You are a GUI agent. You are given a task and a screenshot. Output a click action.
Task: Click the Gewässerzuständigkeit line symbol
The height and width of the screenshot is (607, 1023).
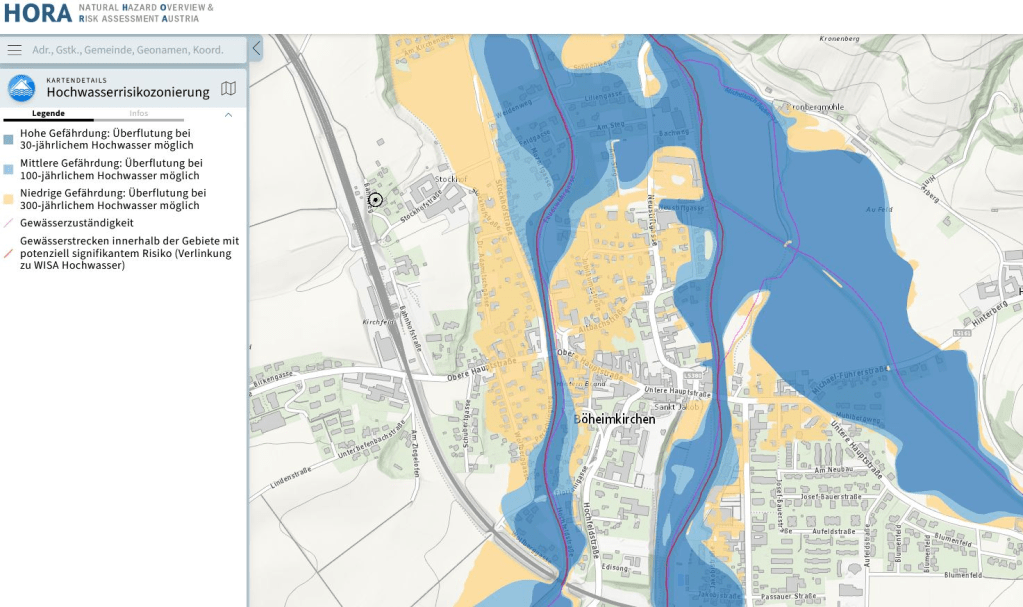pyautogui.click(x=9, y=223)
